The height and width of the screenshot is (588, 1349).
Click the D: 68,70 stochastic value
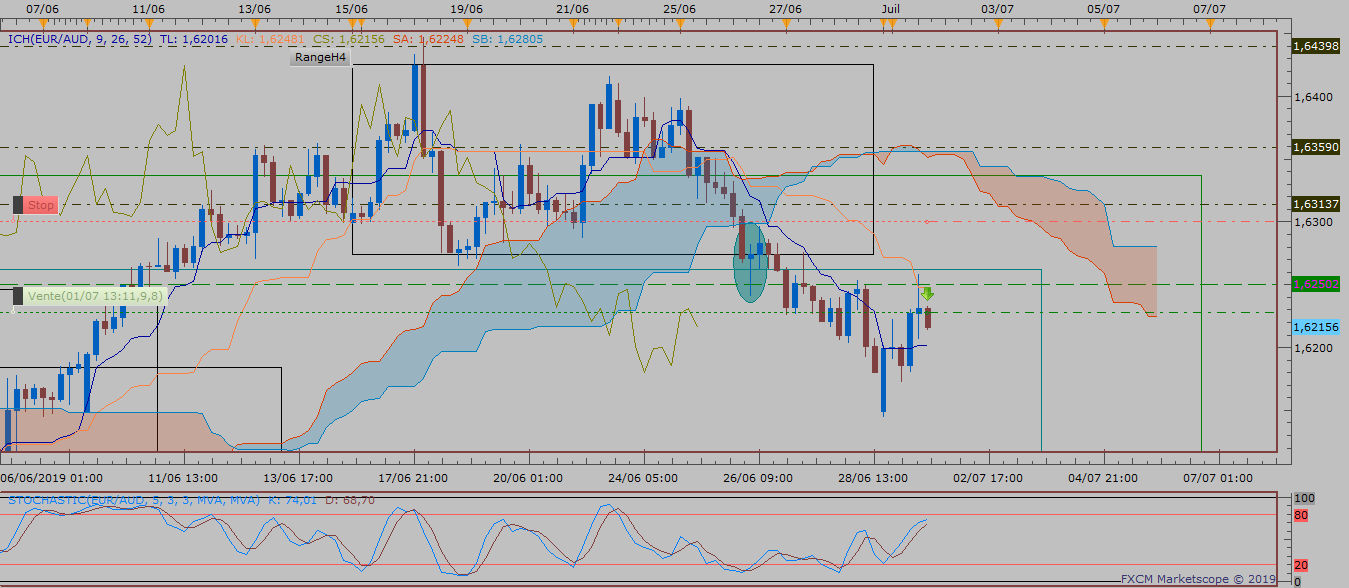click(x=350, y=499)
